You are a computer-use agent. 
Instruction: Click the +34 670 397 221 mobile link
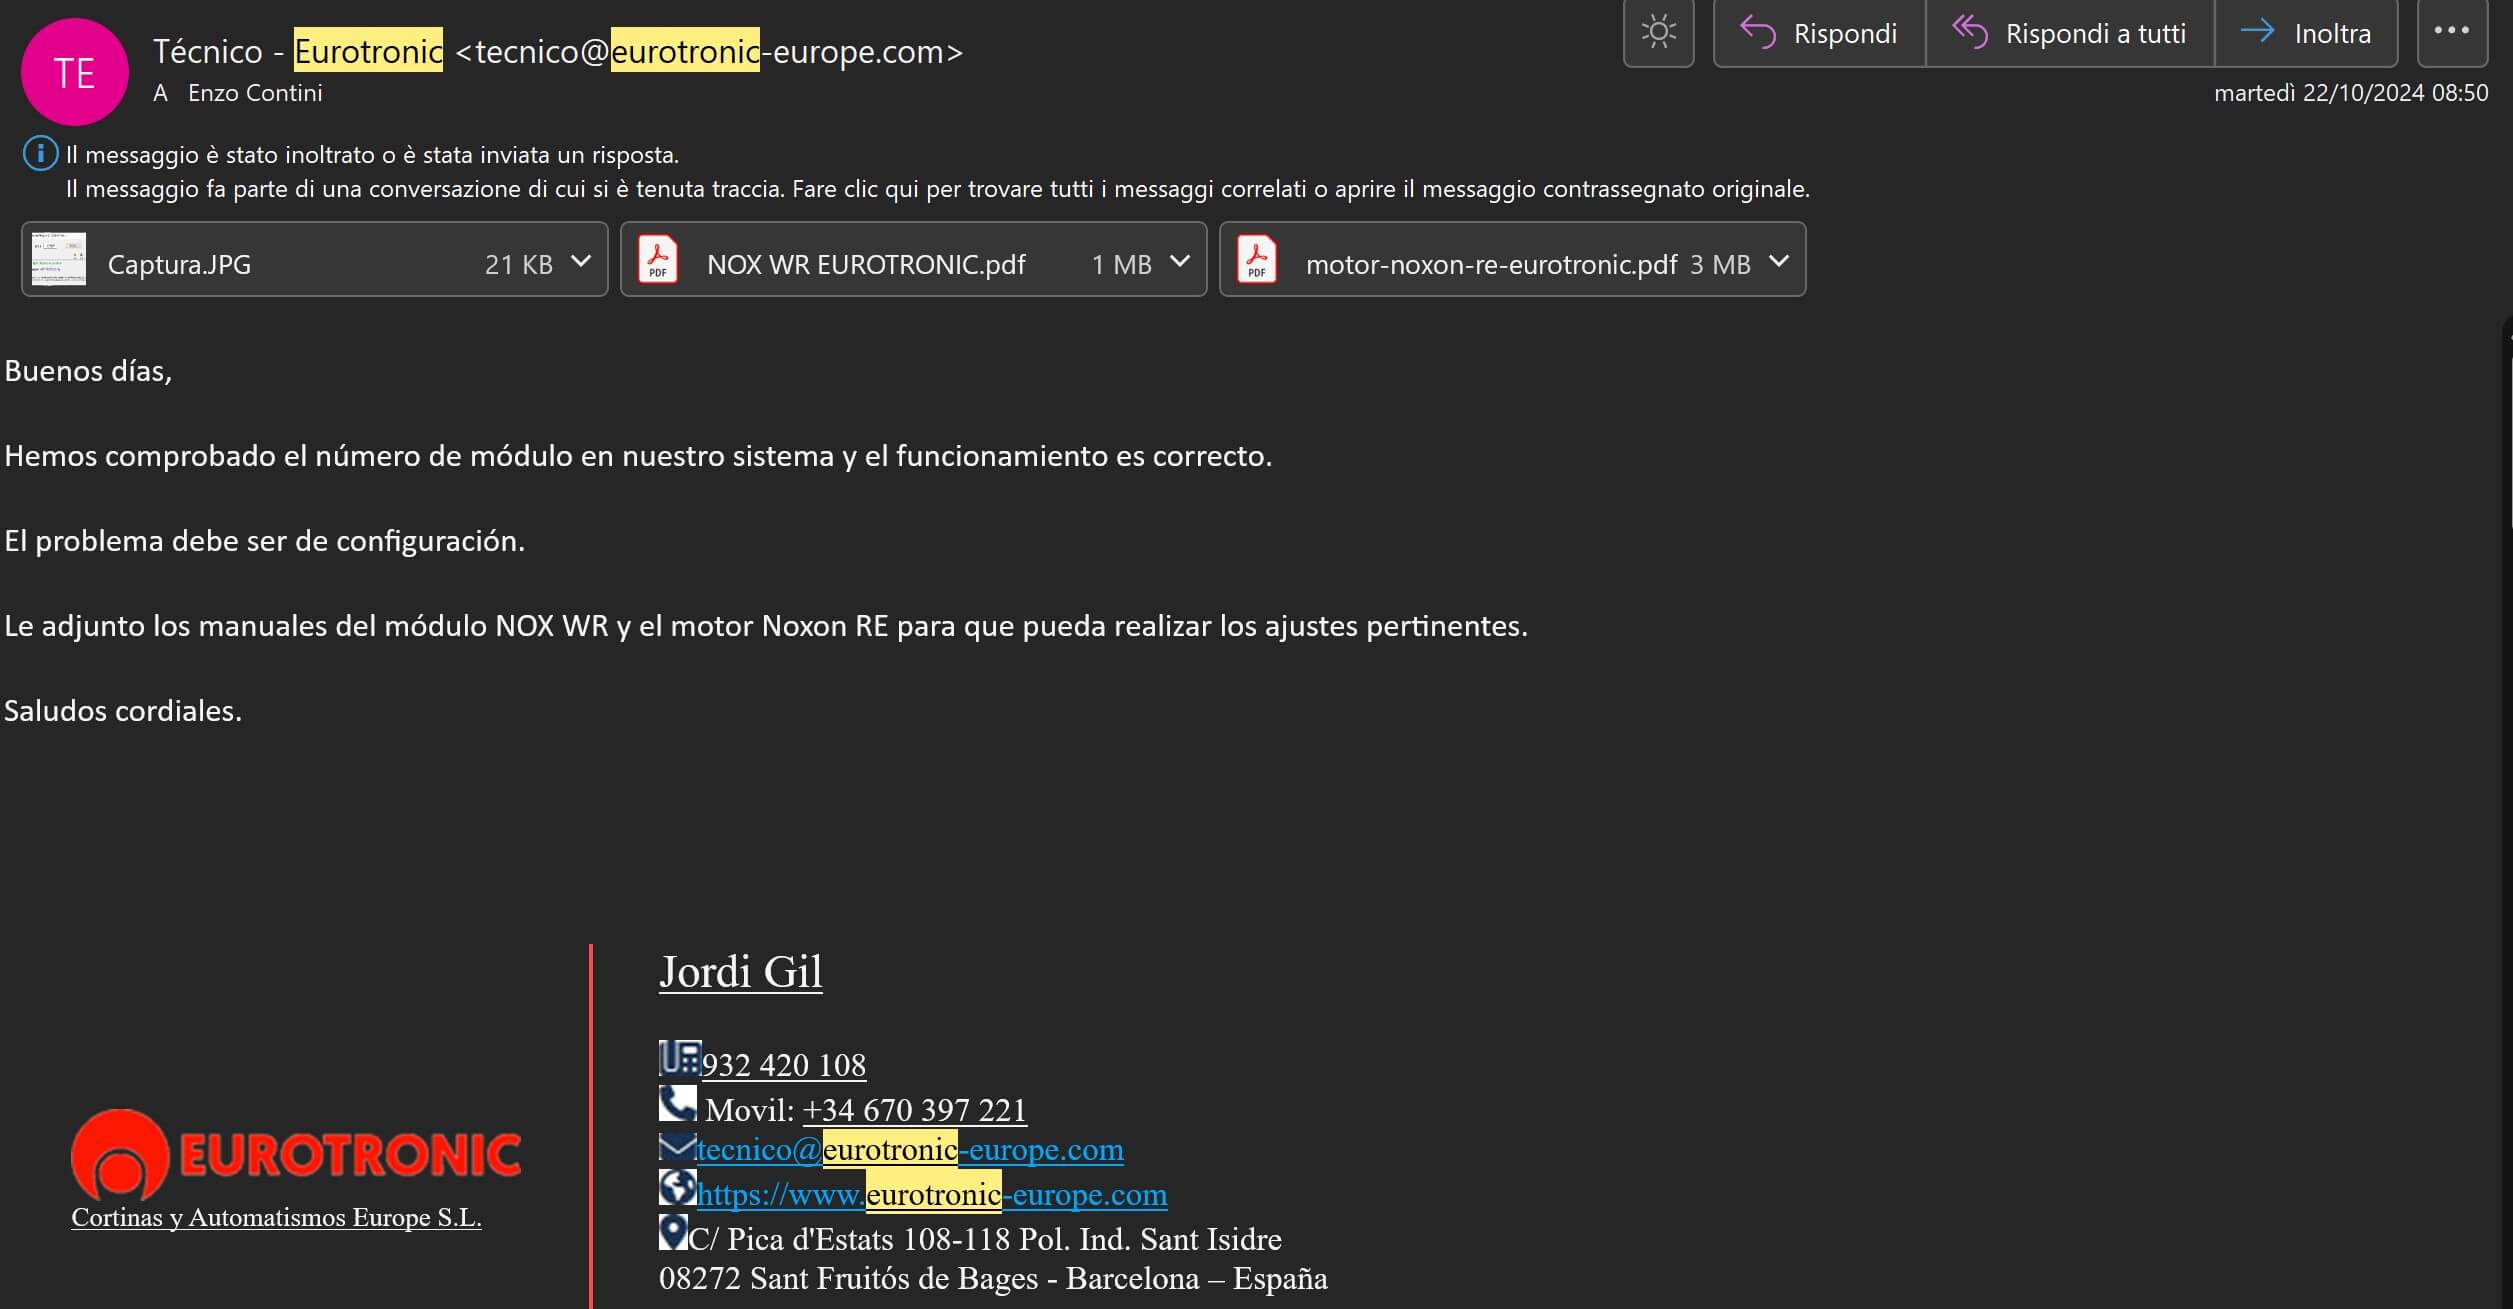(914, 1110)
